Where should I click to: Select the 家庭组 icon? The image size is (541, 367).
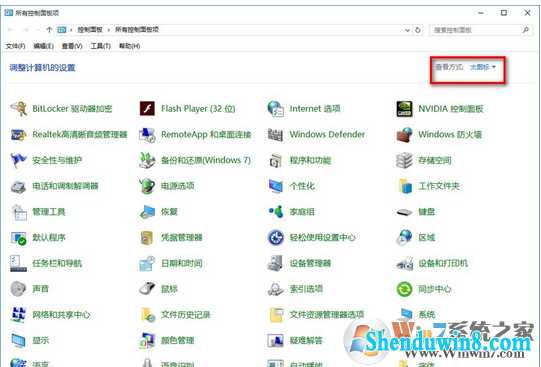[276, 212]
